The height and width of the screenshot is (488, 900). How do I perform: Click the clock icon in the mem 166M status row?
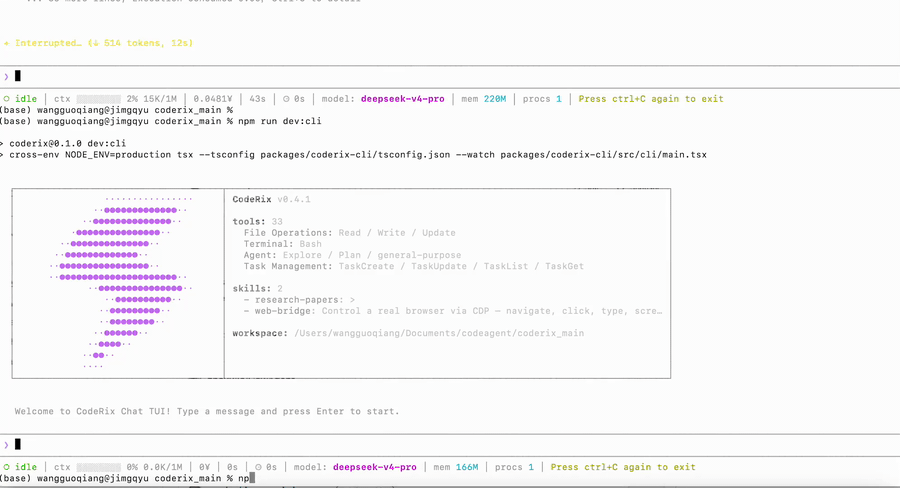coord(258,467)
